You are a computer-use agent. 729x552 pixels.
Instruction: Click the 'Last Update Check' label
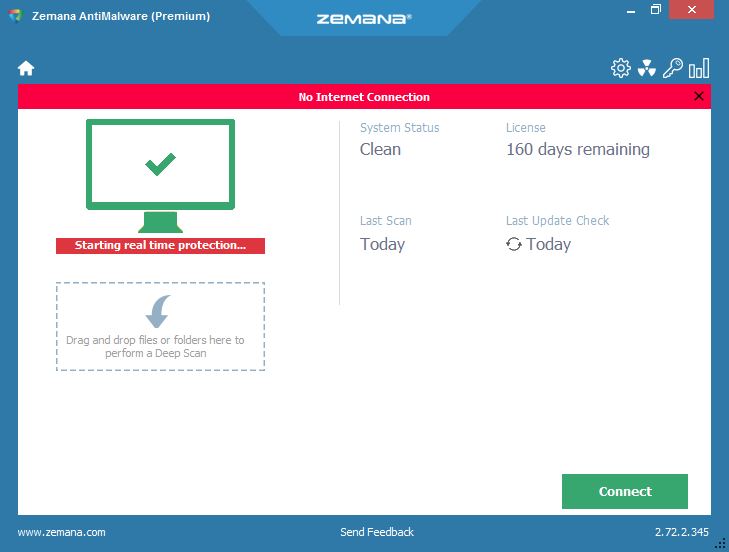557,220
